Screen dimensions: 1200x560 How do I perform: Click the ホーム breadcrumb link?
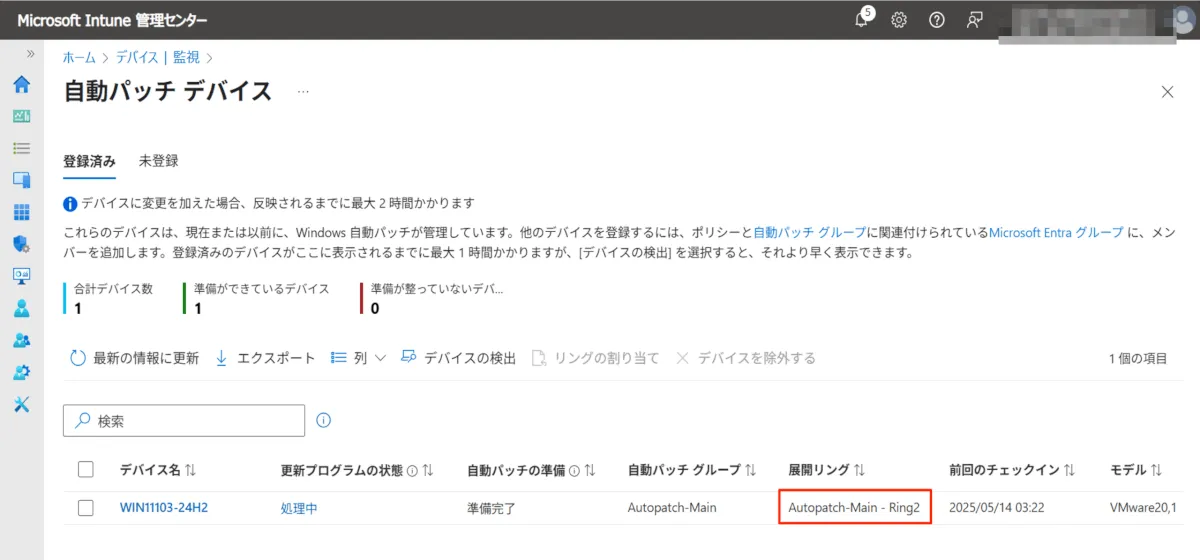(x=79, y=57)
